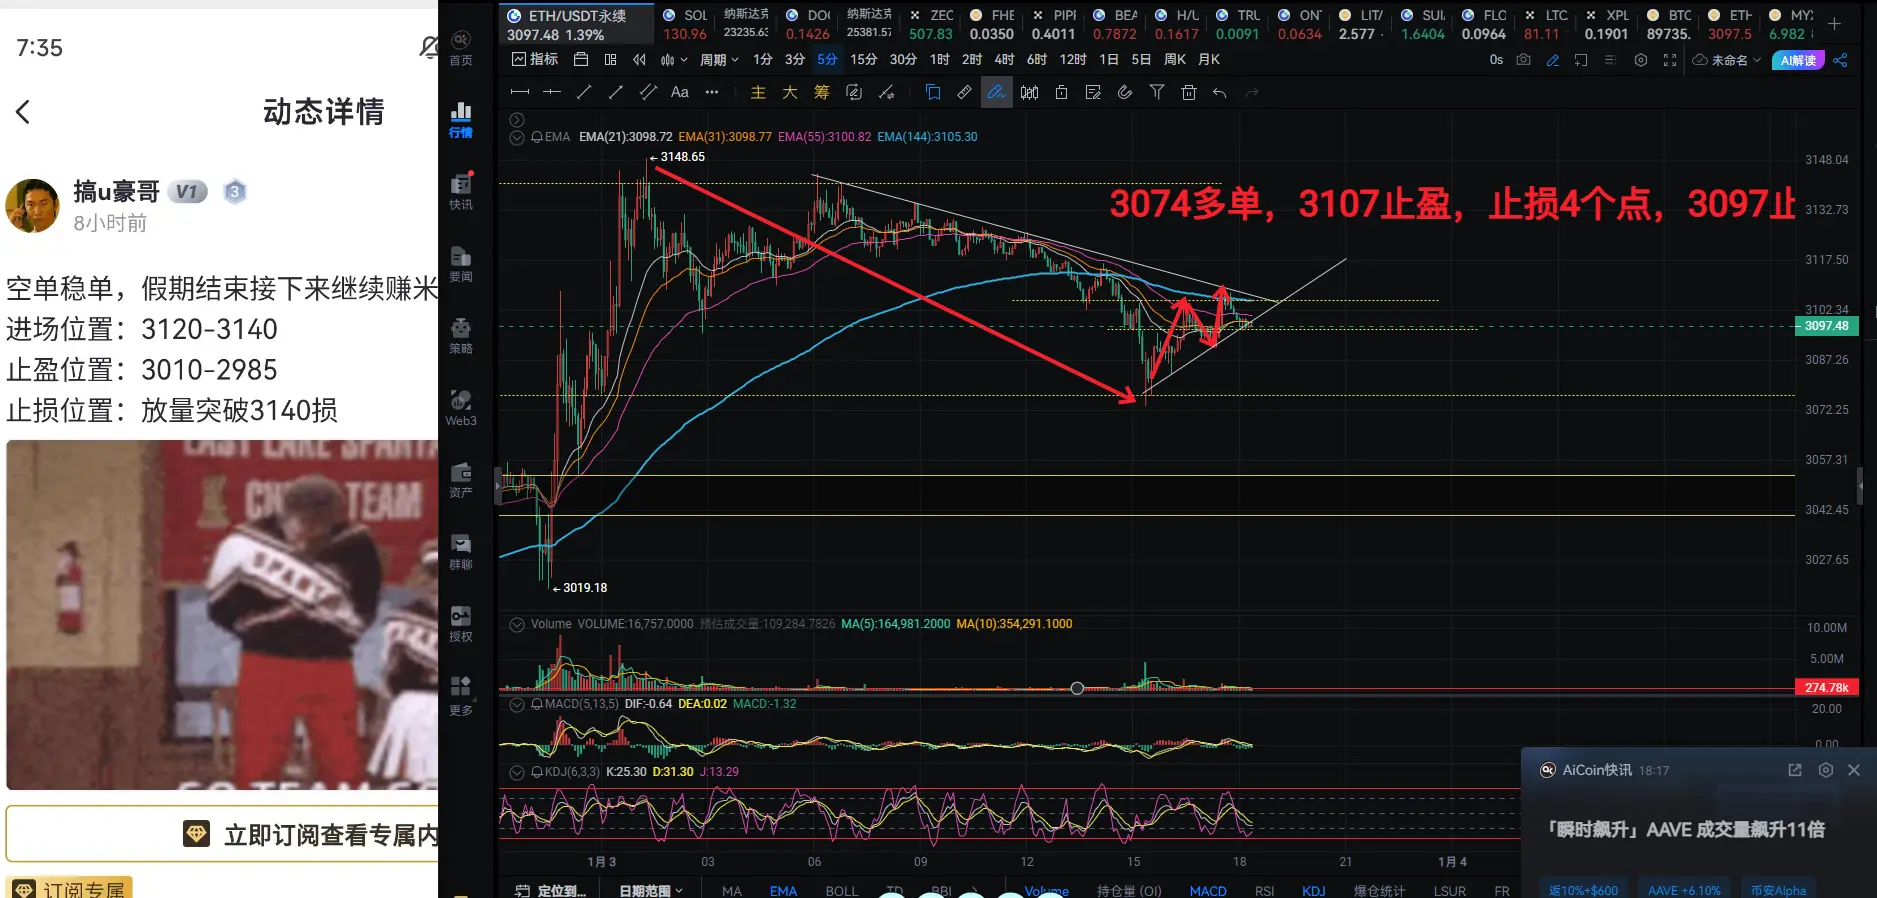
Task: Take a chart screenshot with camera icon
Action: click(1523, 60)
